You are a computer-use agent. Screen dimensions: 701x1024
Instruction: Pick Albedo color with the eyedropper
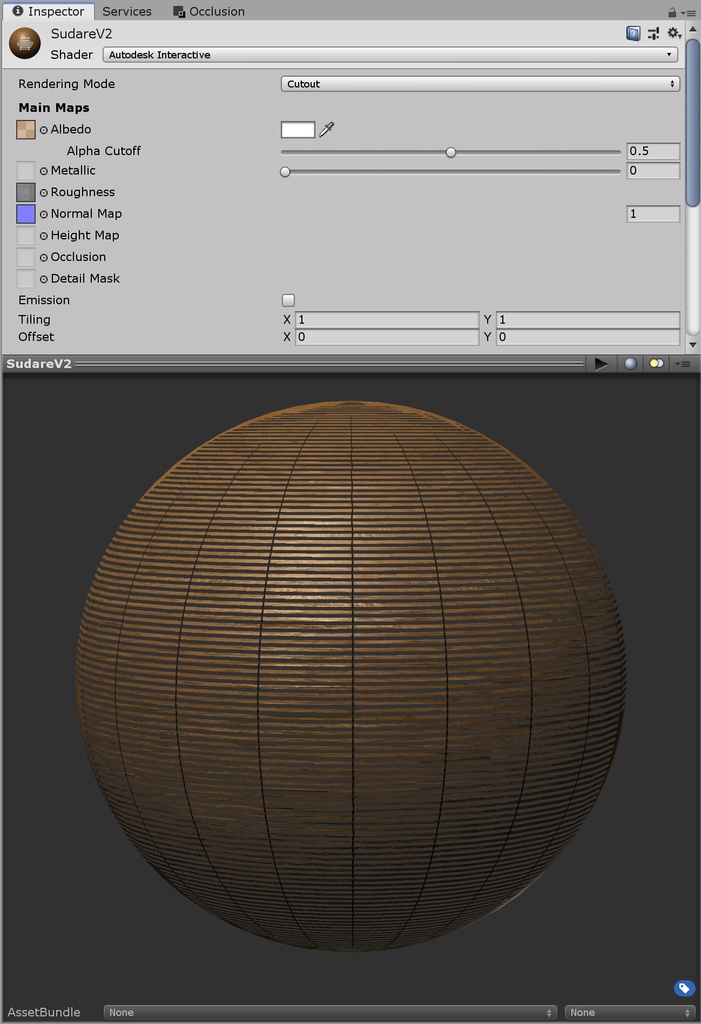(x=326, y=129)
